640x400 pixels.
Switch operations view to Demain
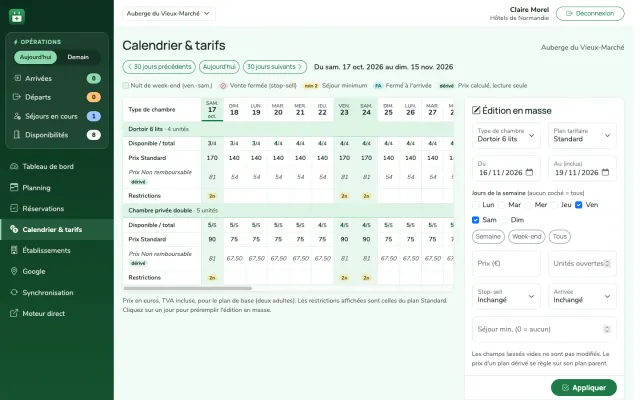click(x=78, y=57)
